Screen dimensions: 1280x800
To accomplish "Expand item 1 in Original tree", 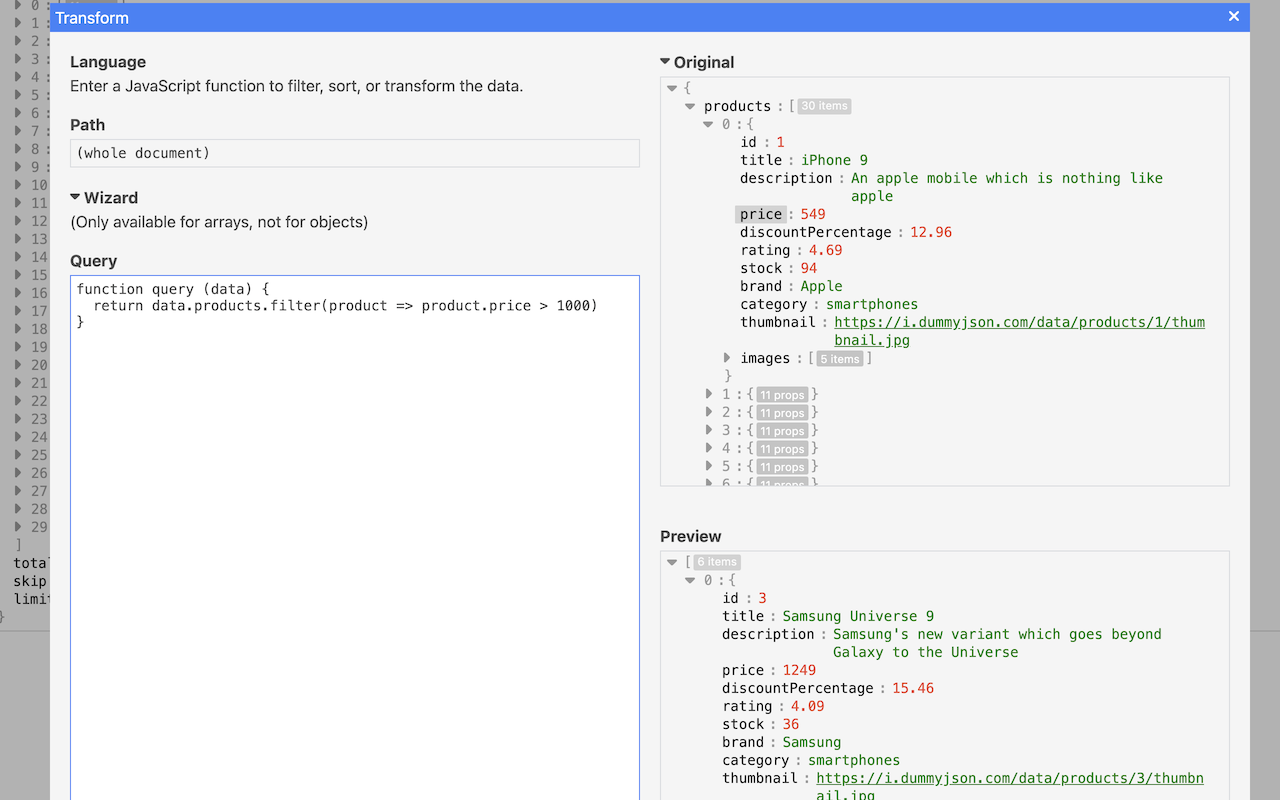I will pos(708,394).
